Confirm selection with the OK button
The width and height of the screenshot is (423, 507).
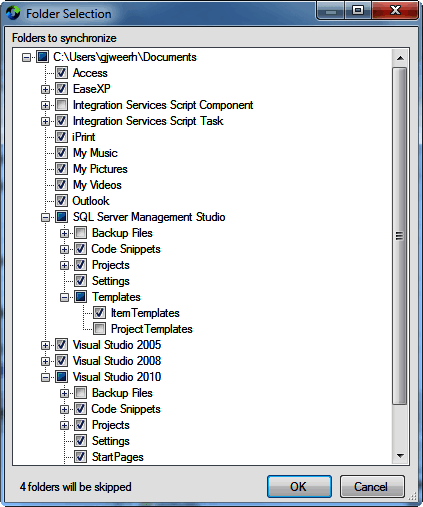click(x=299, y=486)
